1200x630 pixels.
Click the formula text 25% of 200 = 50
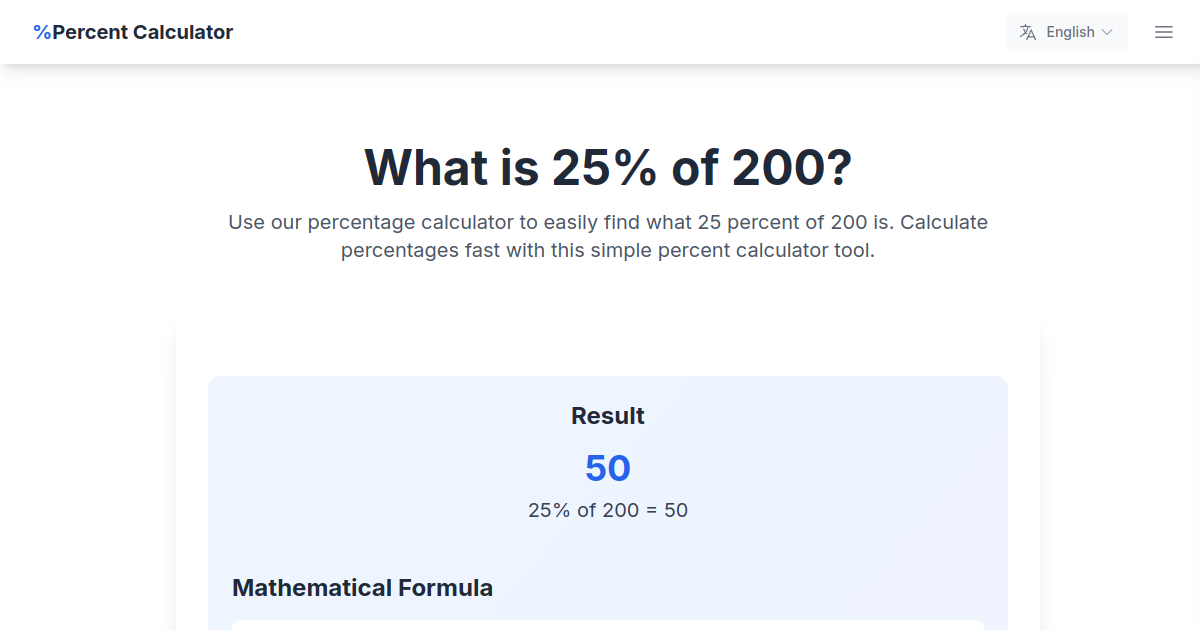[x=607, y=510]
